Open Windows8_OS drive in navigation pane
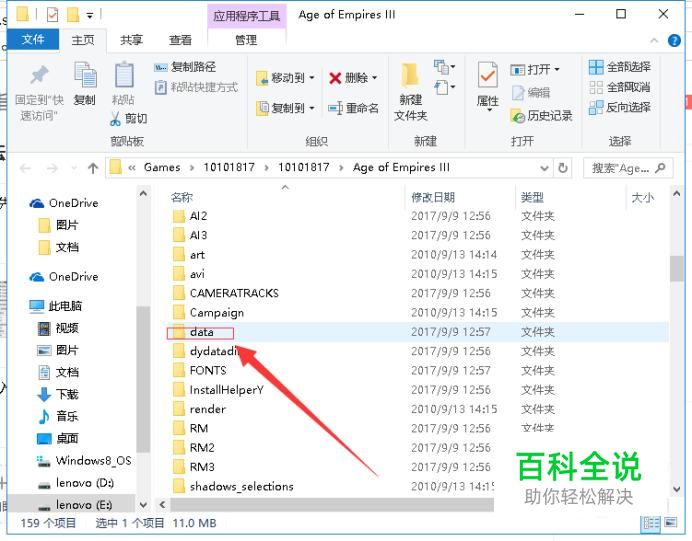692x541 pixels. 84,461
